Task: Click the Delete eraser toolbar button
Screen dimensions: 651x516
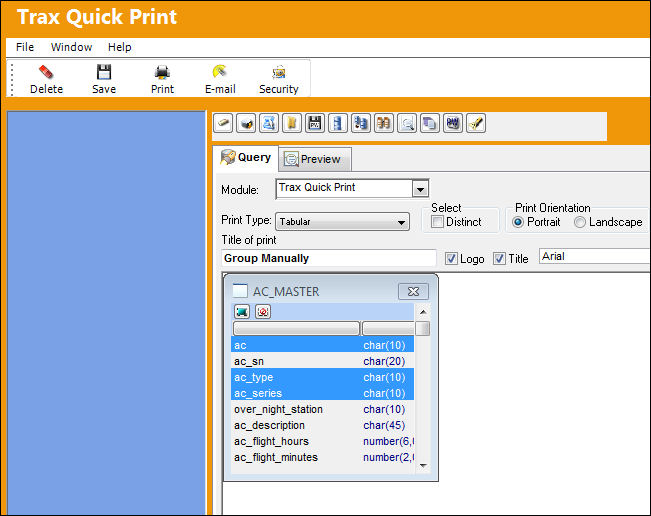Action: pos(46,79)
